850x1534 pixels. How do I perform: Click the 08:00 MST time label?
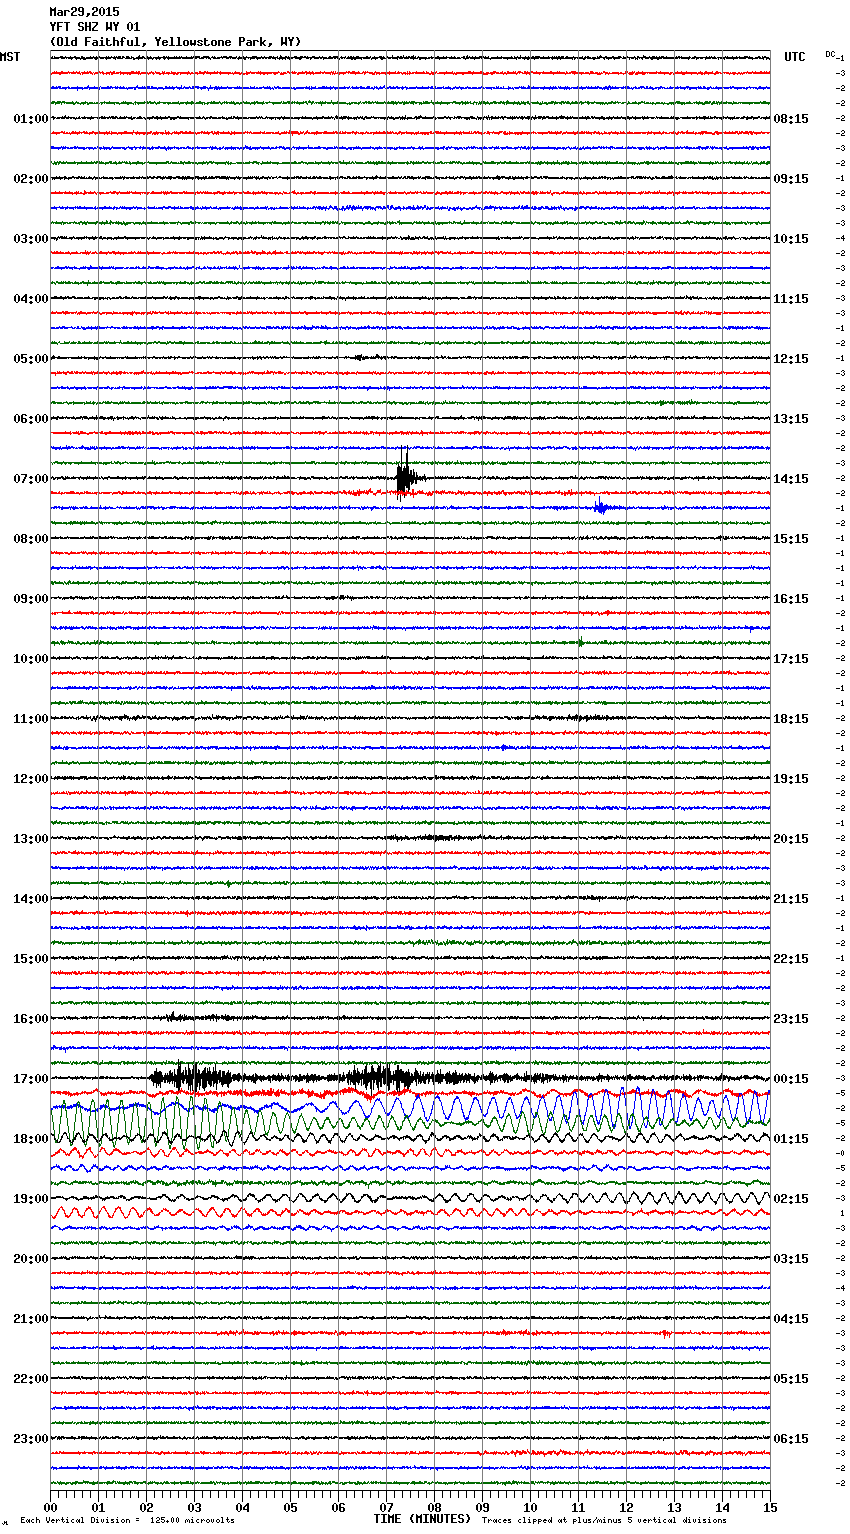point(31,539)
